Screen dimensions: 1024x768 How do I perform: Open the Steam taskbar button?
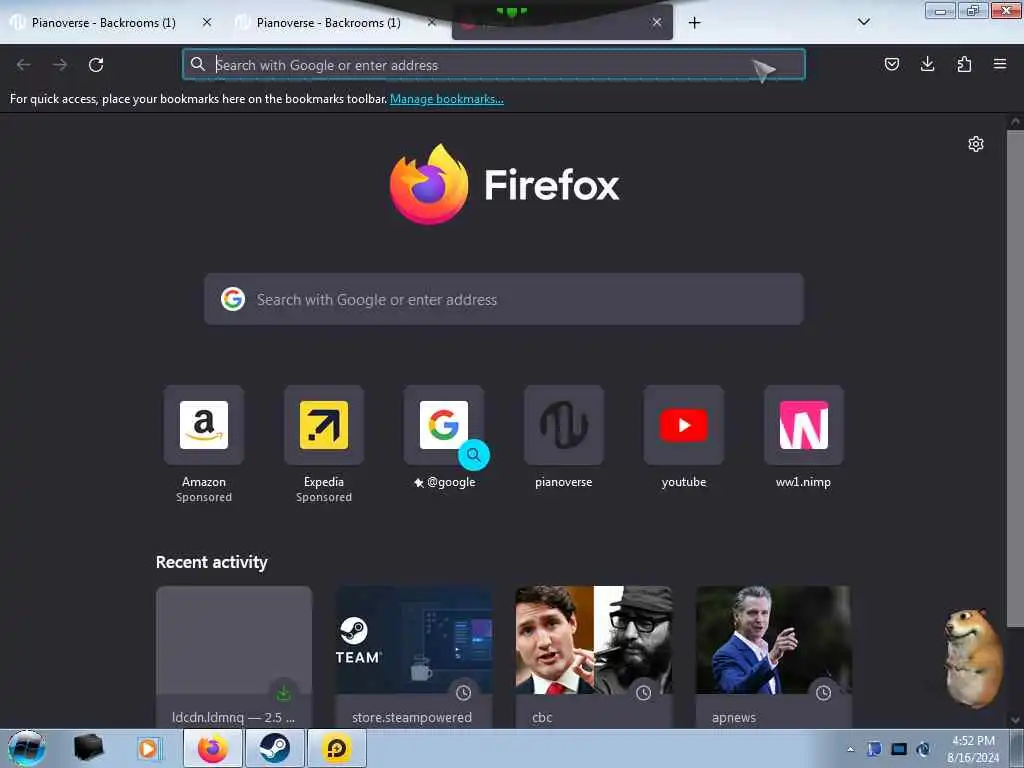pos(274,748)
